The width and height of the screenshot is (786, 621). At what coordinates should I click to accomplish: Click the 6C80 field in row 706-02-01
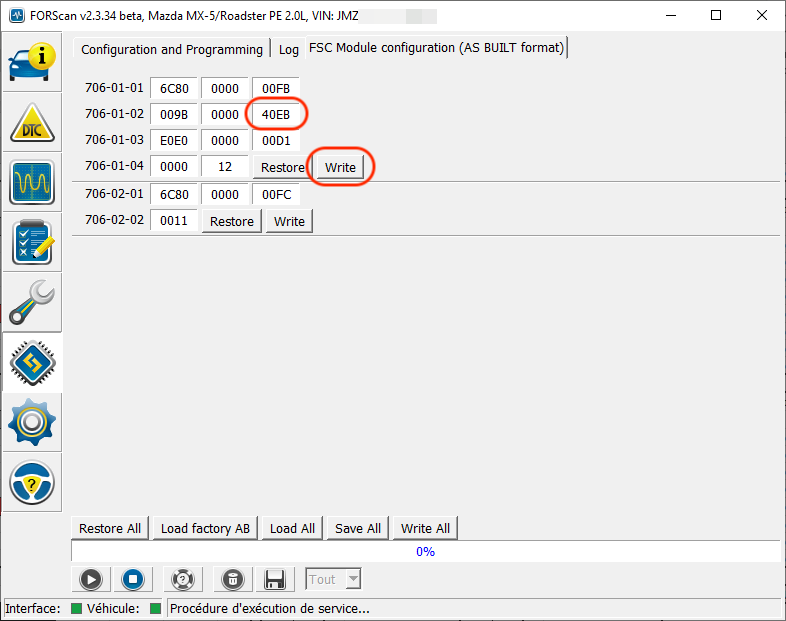pos(174,194)
